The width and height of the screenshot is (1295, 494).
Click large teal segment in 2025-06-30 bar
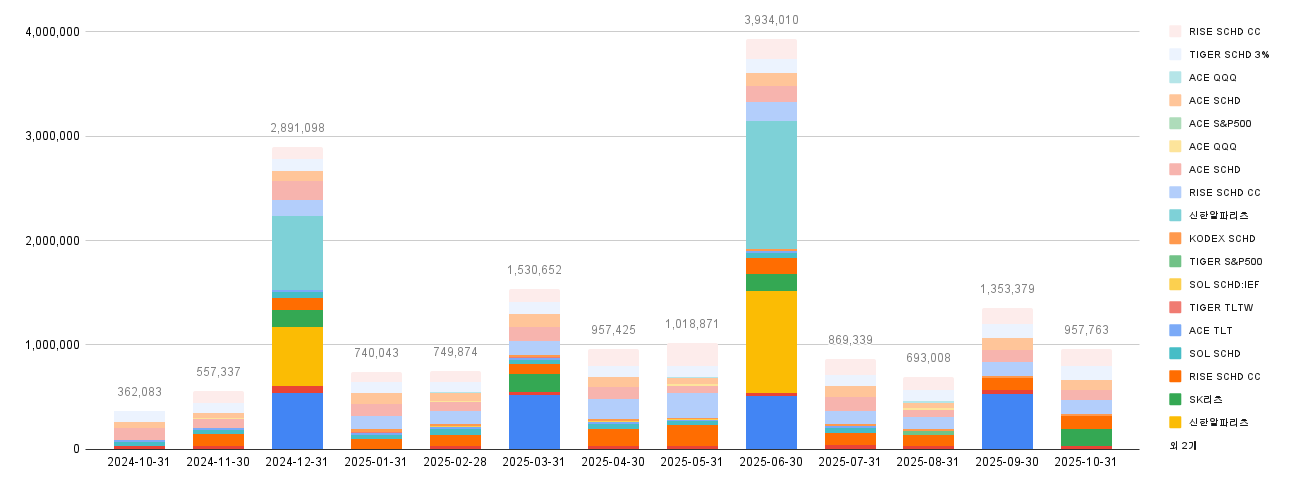771,184
